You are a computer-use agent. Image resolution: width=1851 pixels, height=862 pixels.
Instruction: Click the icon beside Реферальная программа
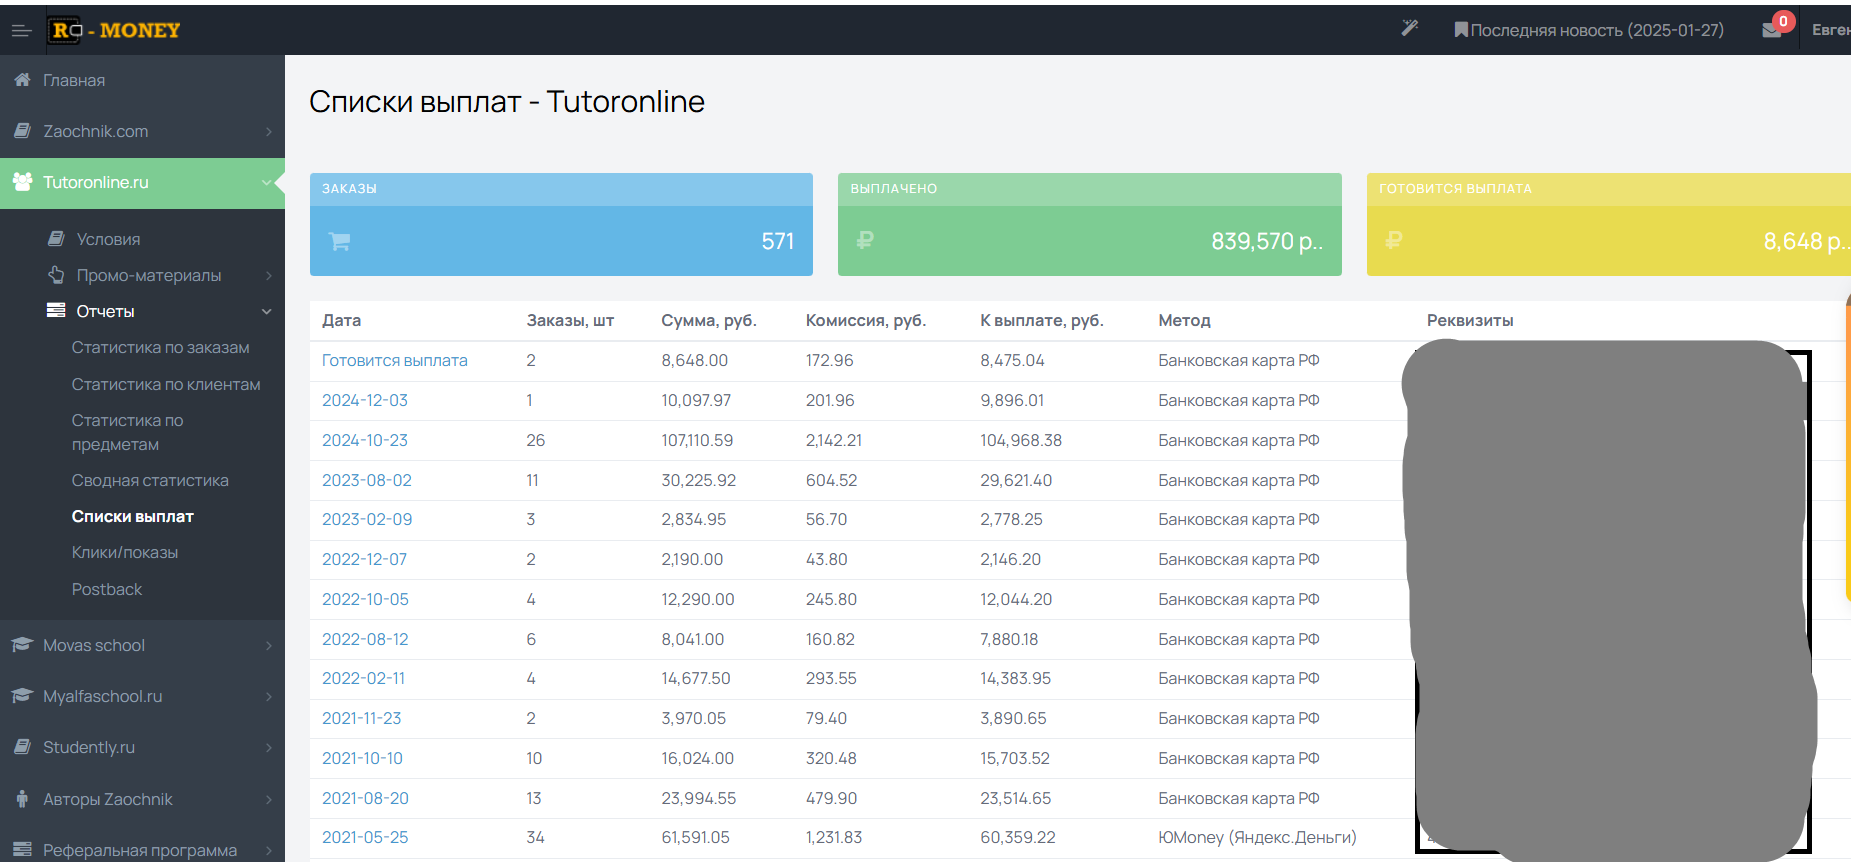coord(22,850)
